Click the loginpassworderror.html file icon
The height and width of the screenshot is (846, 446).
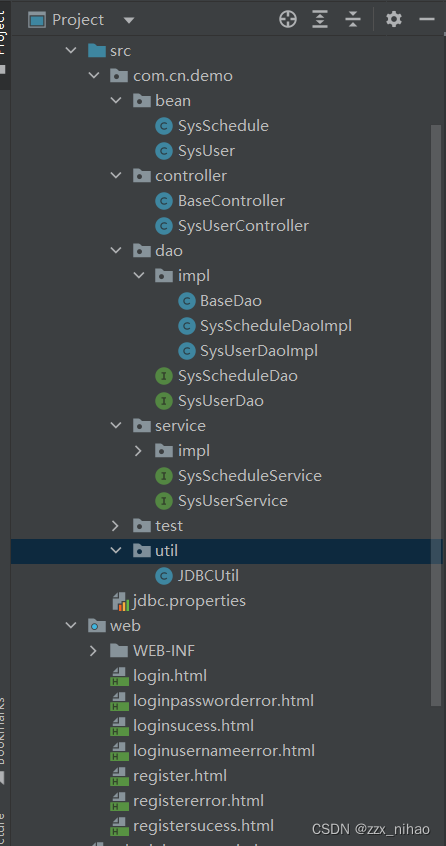(x=119, y=701)
